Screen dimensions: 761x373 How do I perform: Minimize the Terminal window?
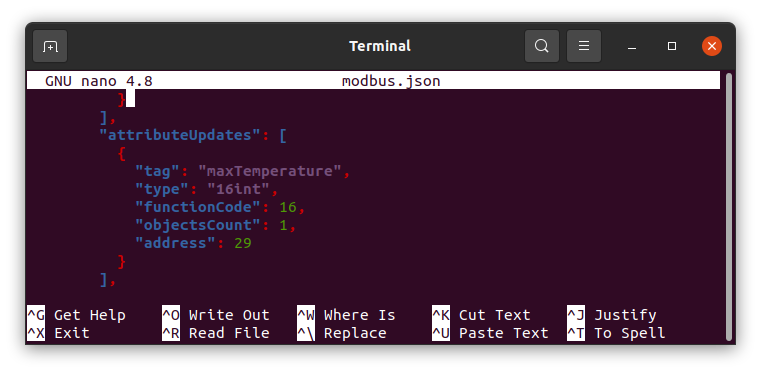[x=631, y=47]
